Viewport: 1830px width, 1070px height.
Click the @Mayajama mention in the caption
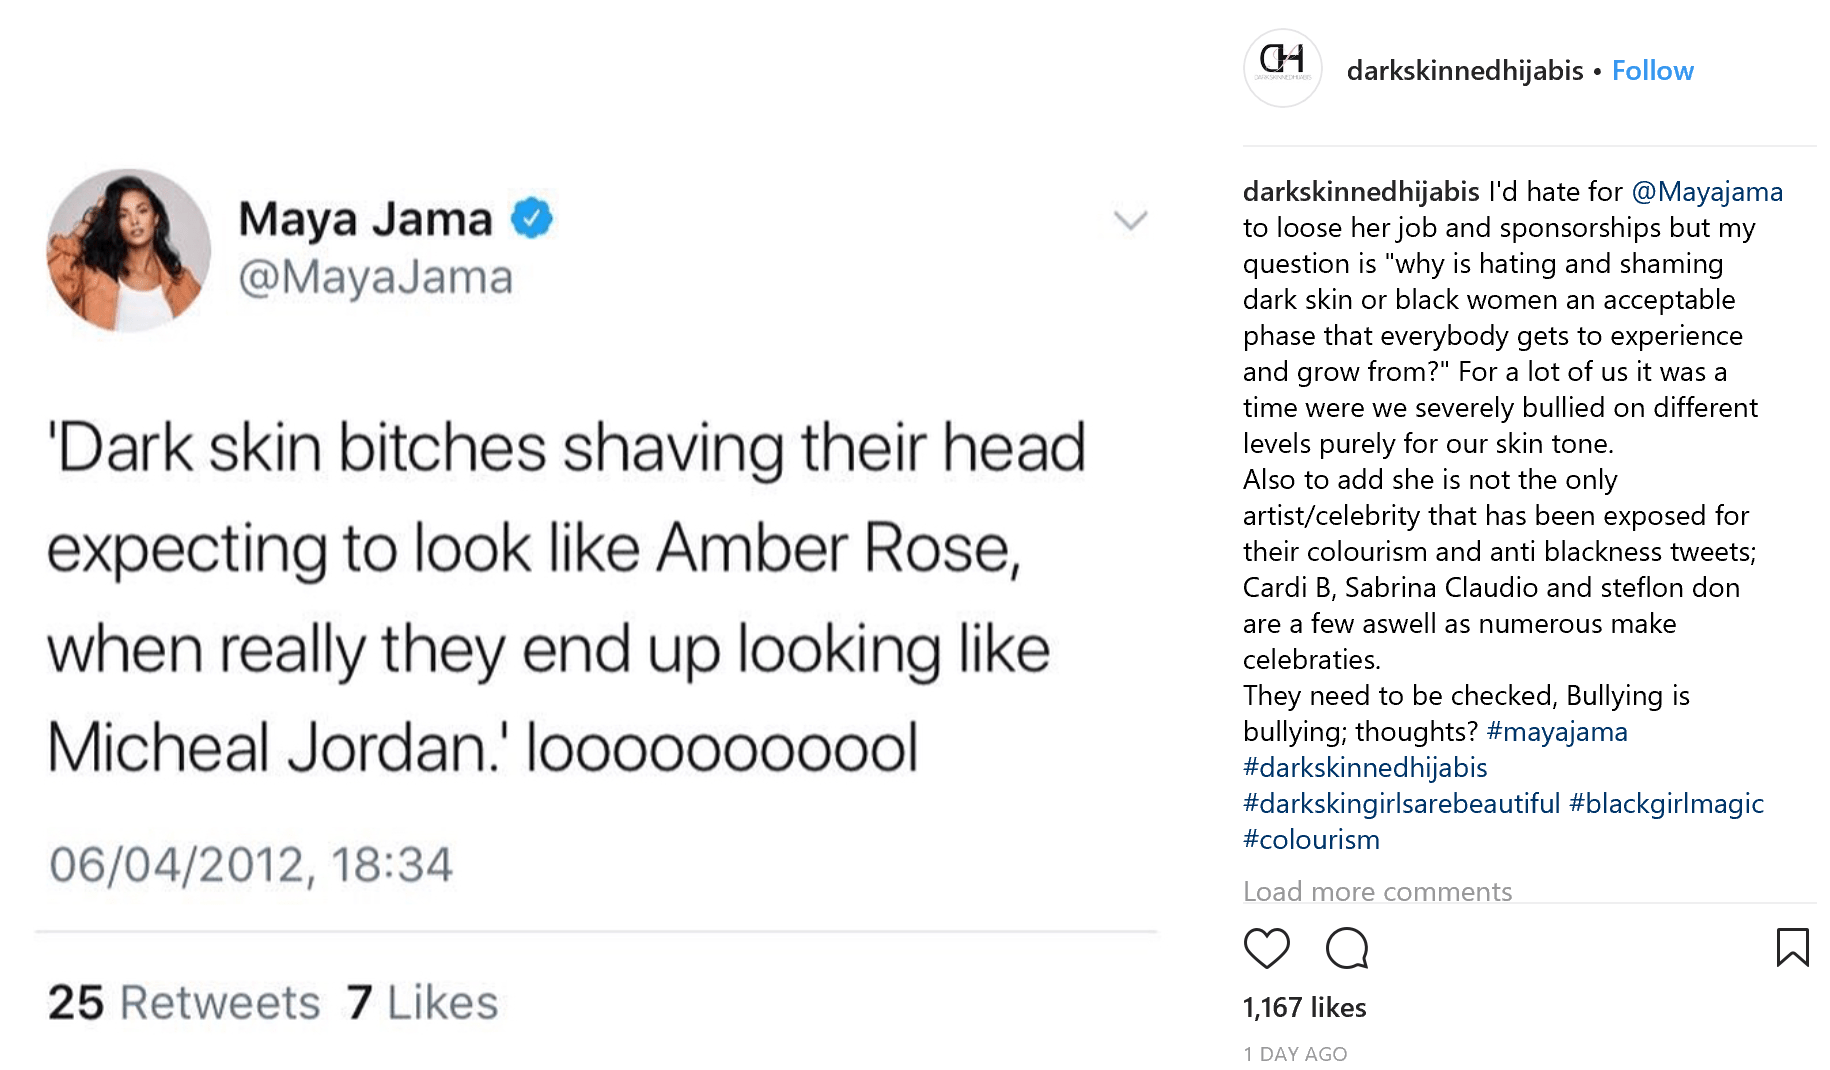pyautogui.click(x=1707, y=191)
